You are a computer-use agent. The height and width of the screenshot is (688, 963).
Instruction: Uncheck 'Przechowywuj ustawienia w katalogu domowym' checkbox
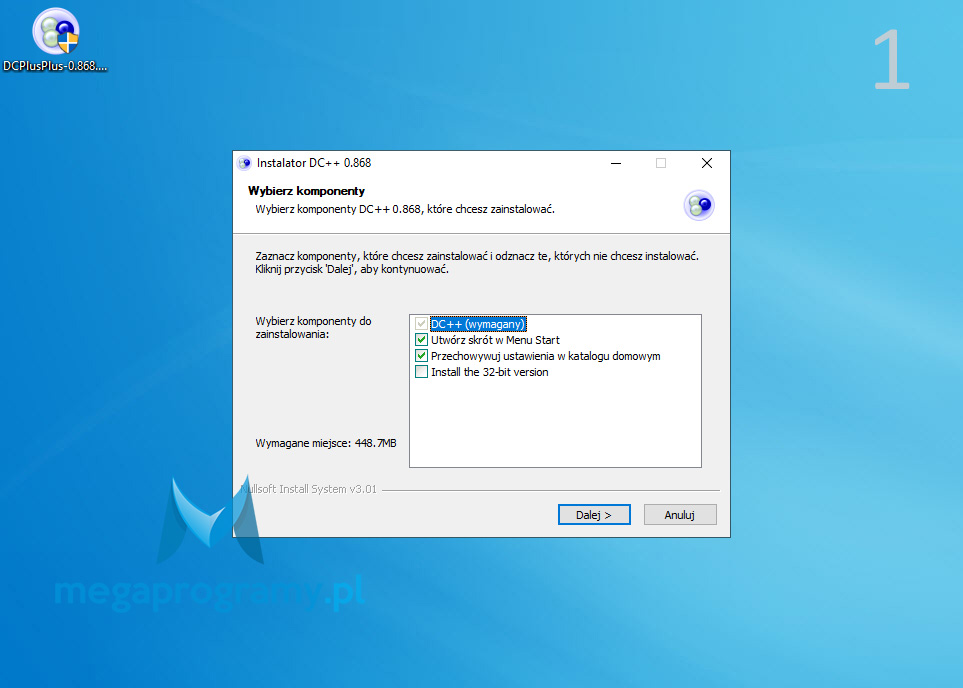[421, 356]
